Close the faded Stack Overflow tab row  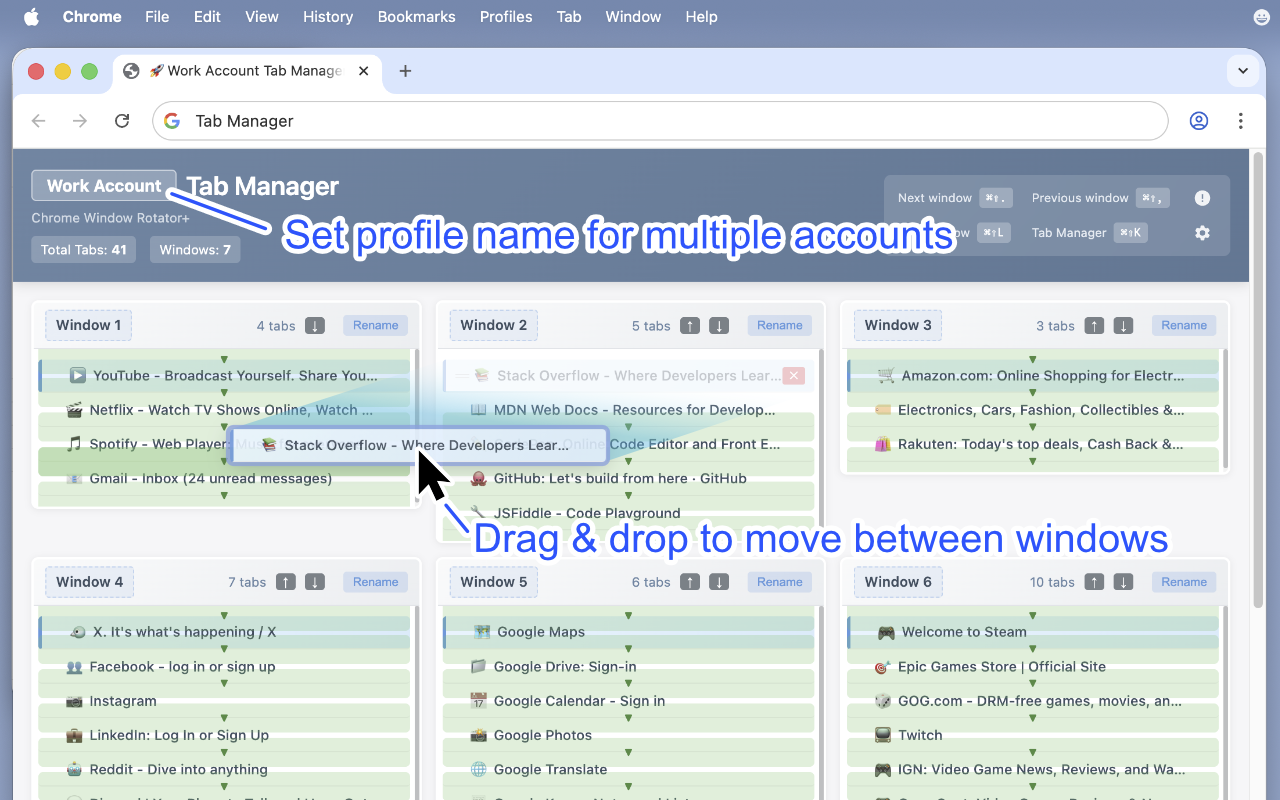(794, 376)
